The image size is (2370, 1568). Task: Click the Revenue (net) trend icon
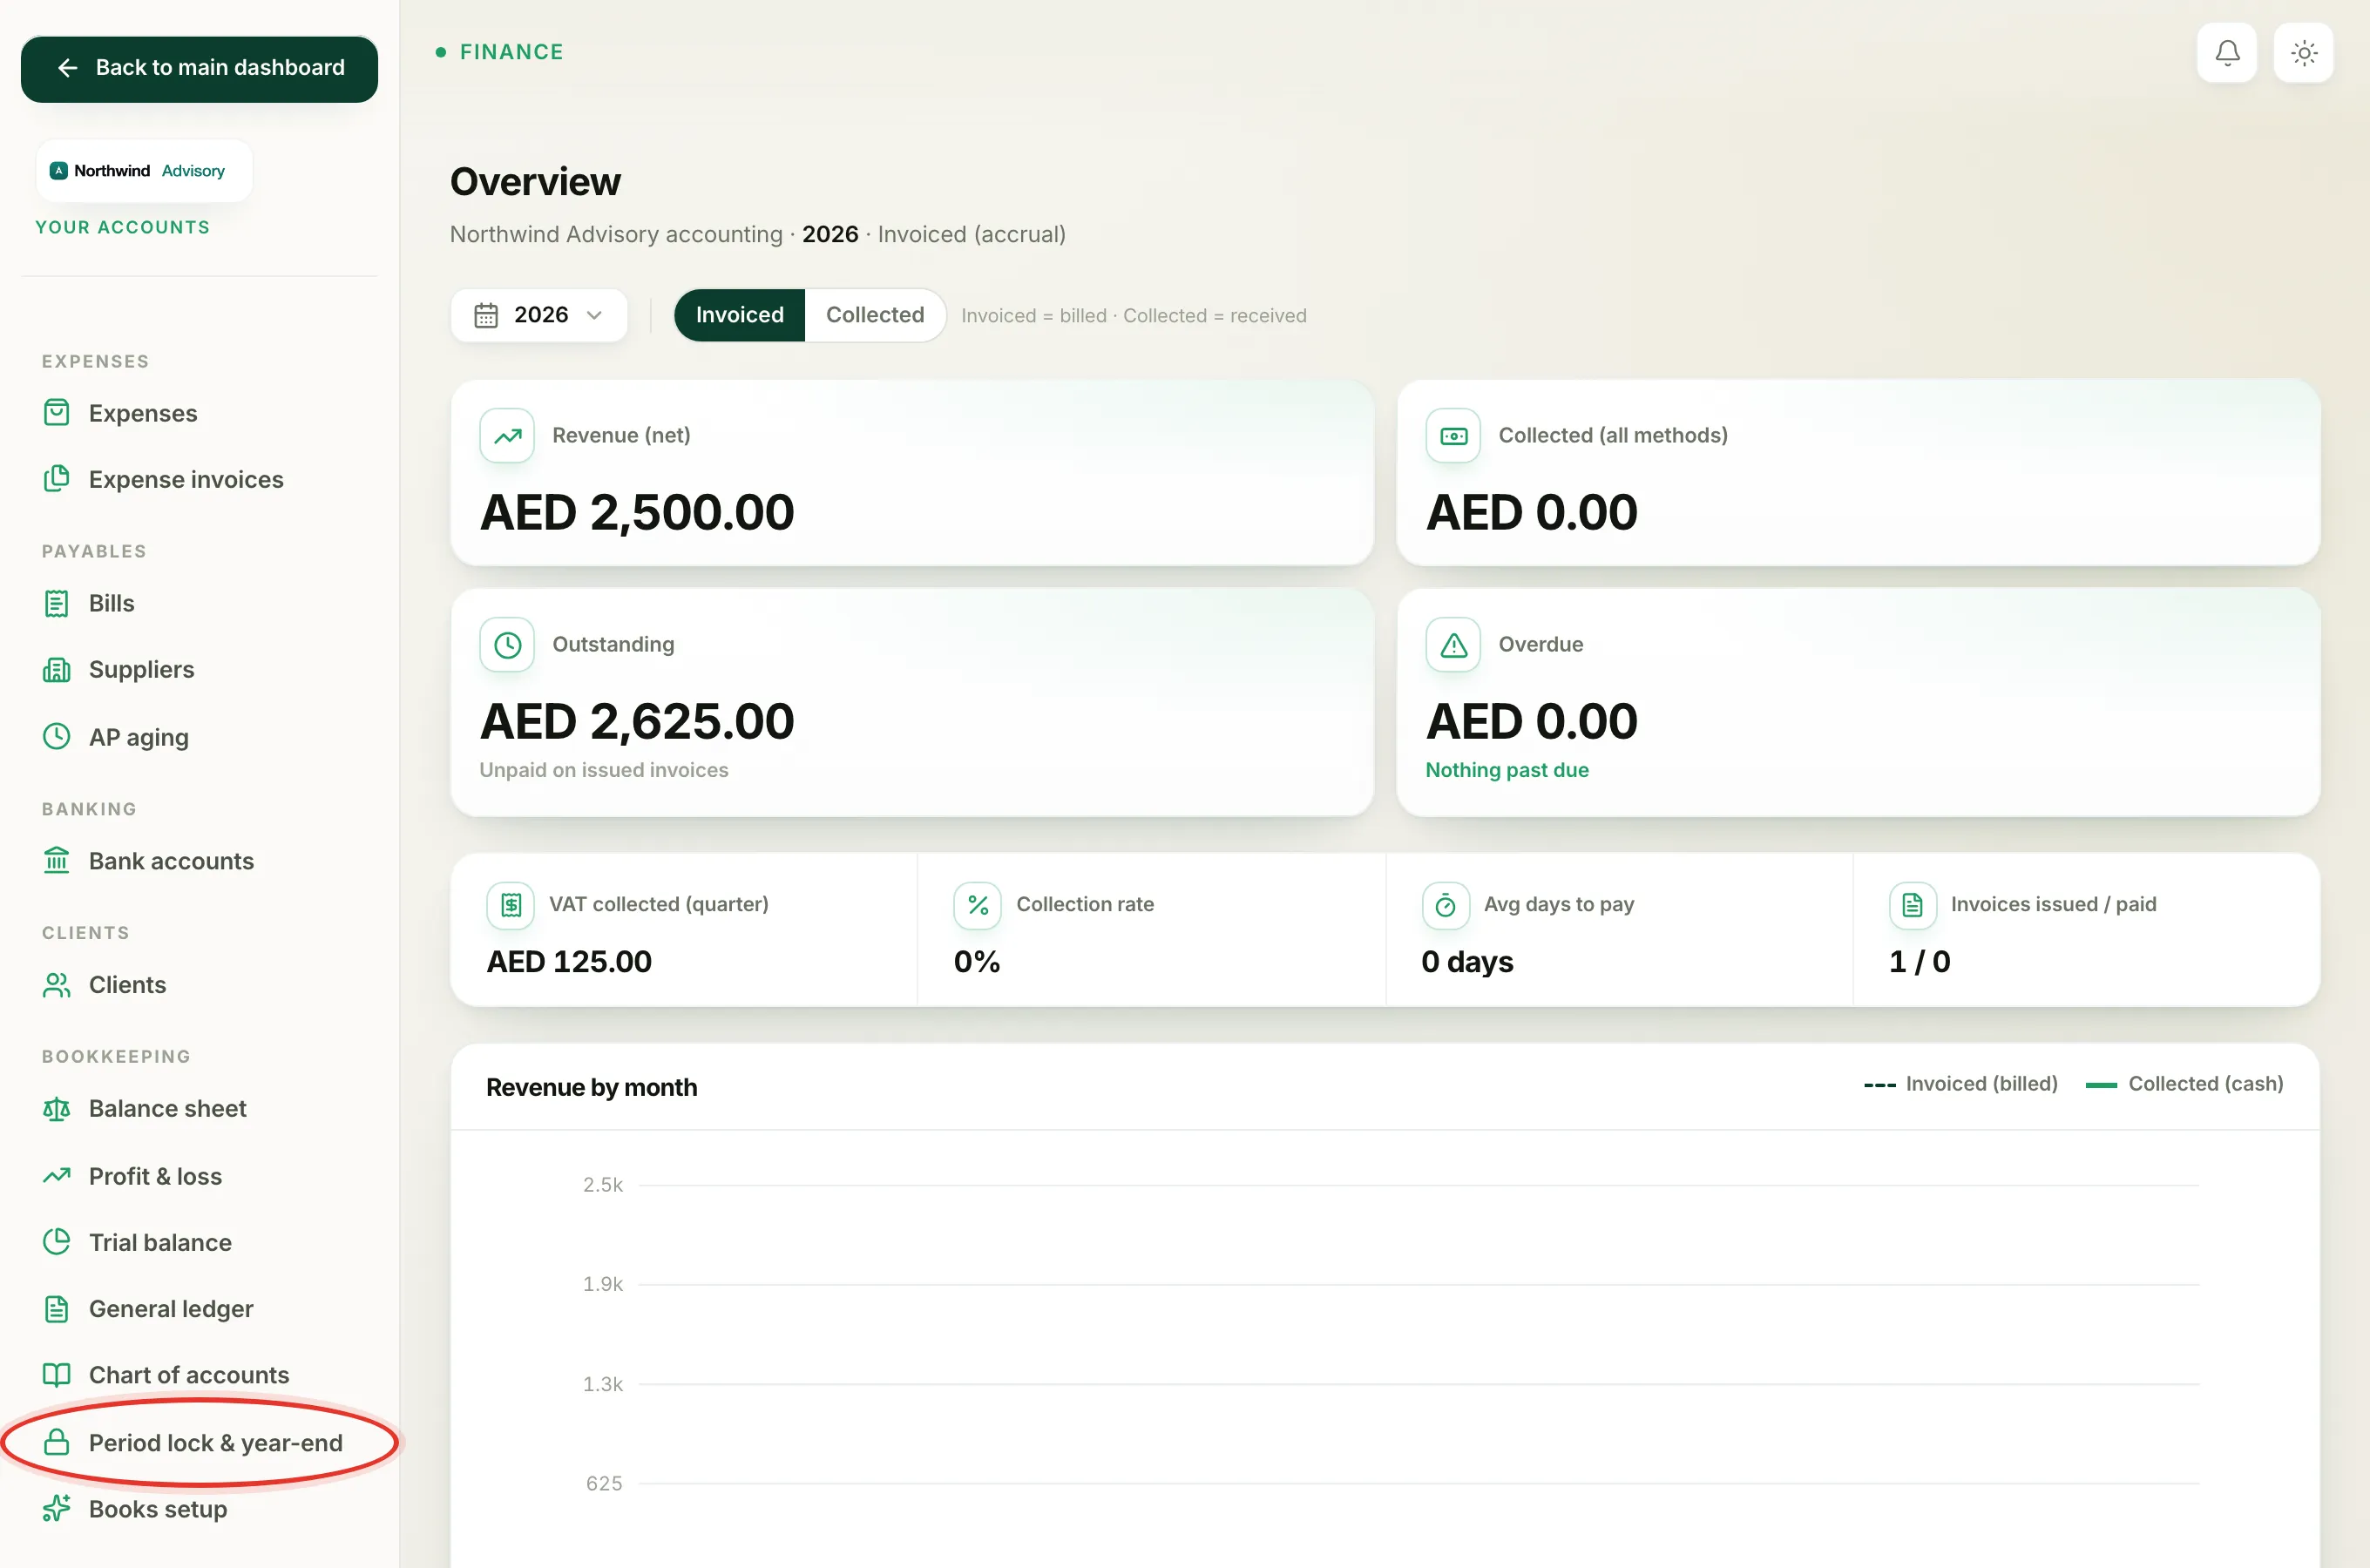click(x=507, y=436)
